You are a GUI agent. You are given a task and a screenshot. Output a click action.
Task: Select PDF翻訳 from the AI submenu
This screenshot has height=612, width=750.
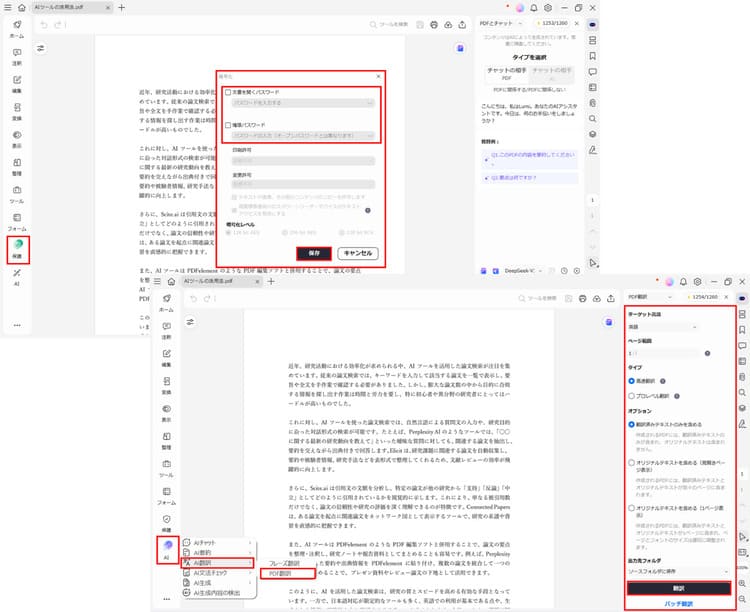(x=283, y=573)
